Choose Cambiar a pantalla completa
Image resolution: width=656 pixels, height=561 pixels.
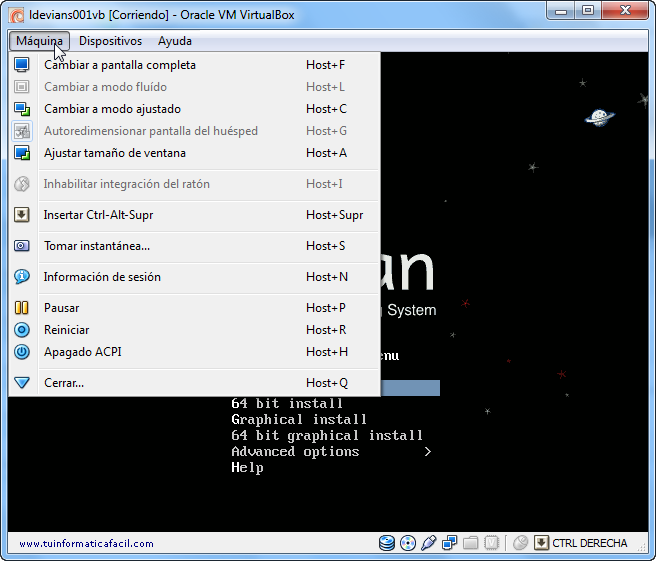[195, 65]
